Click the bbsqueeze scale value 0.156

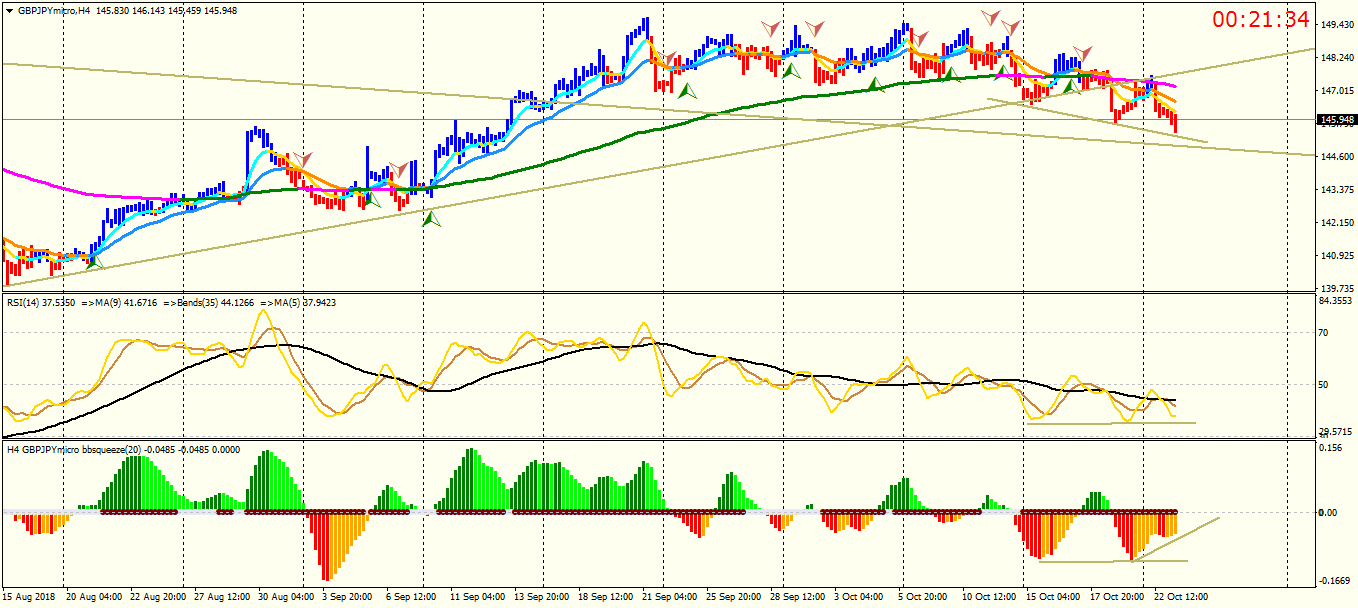click(x=1330, y=448)
